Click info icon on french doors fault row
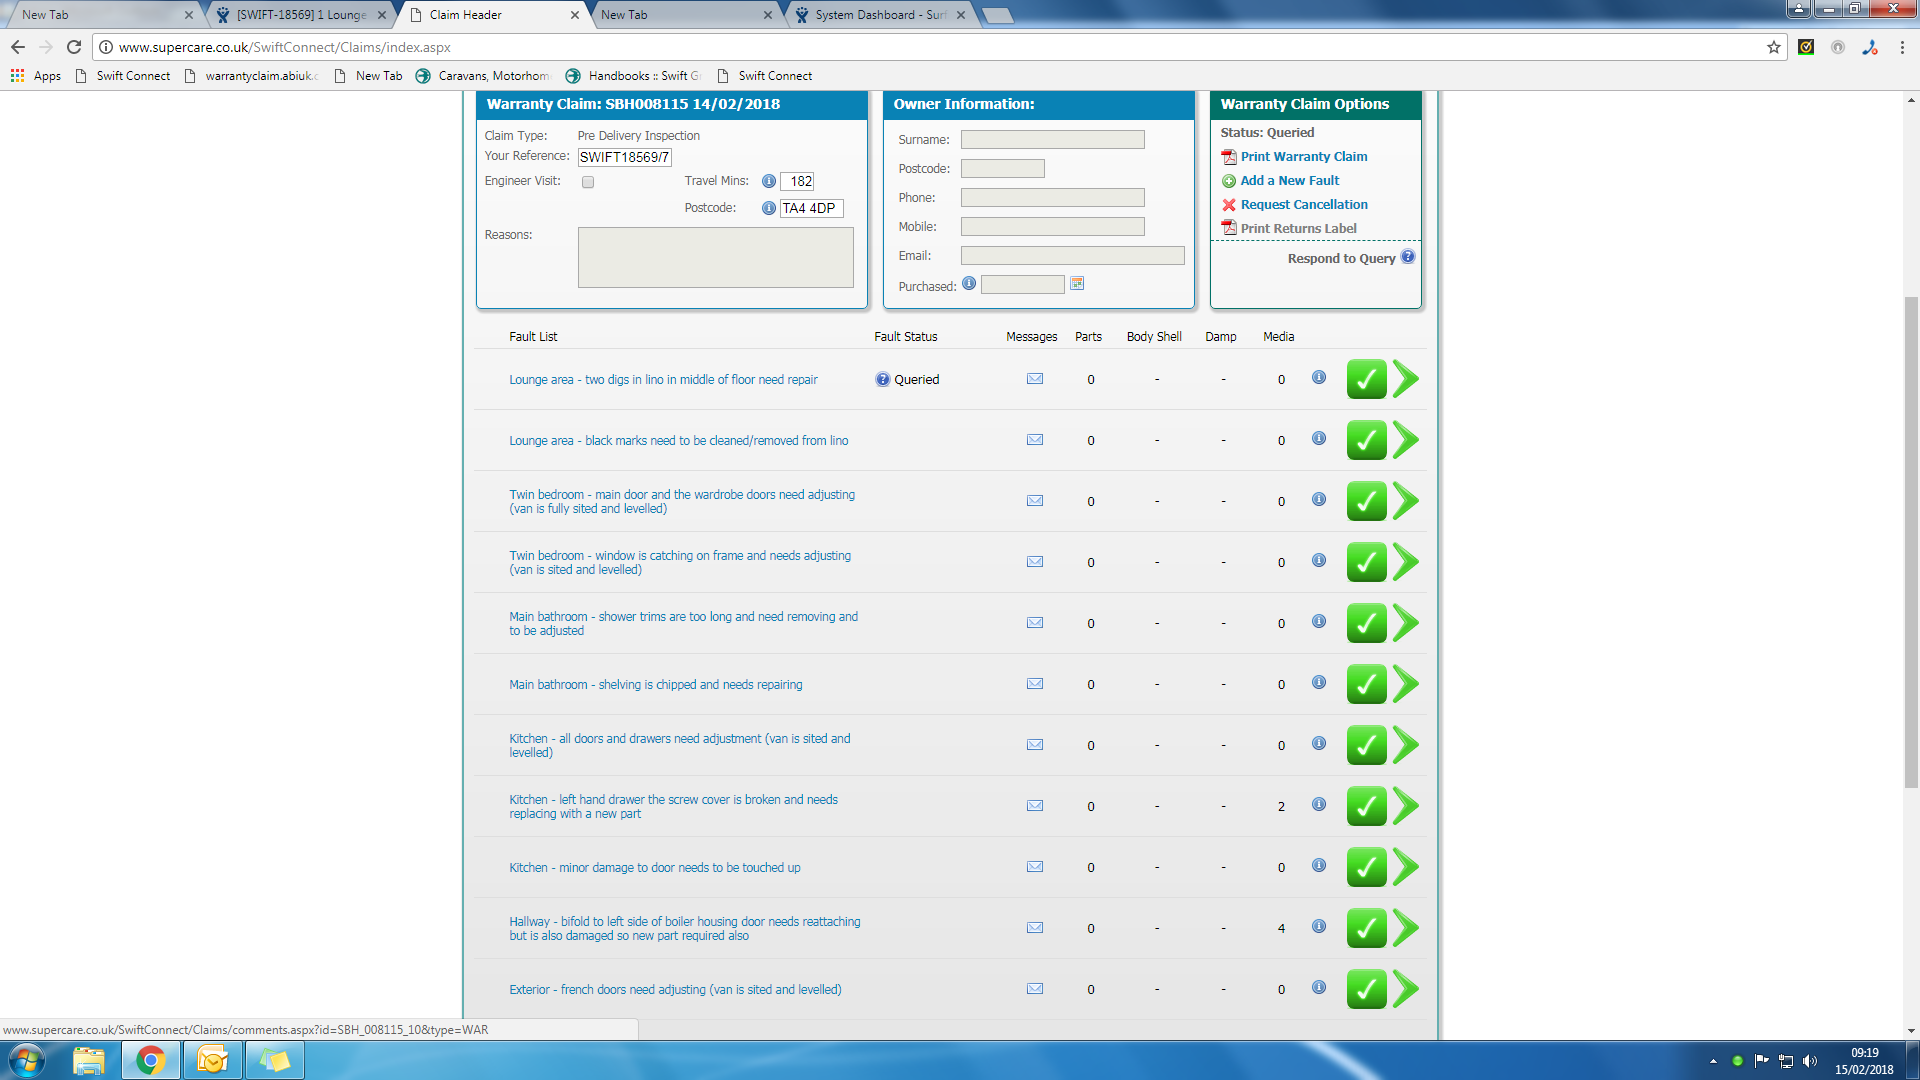The height and width of the screenshot is (1080, 1920). click(1319, 988)
